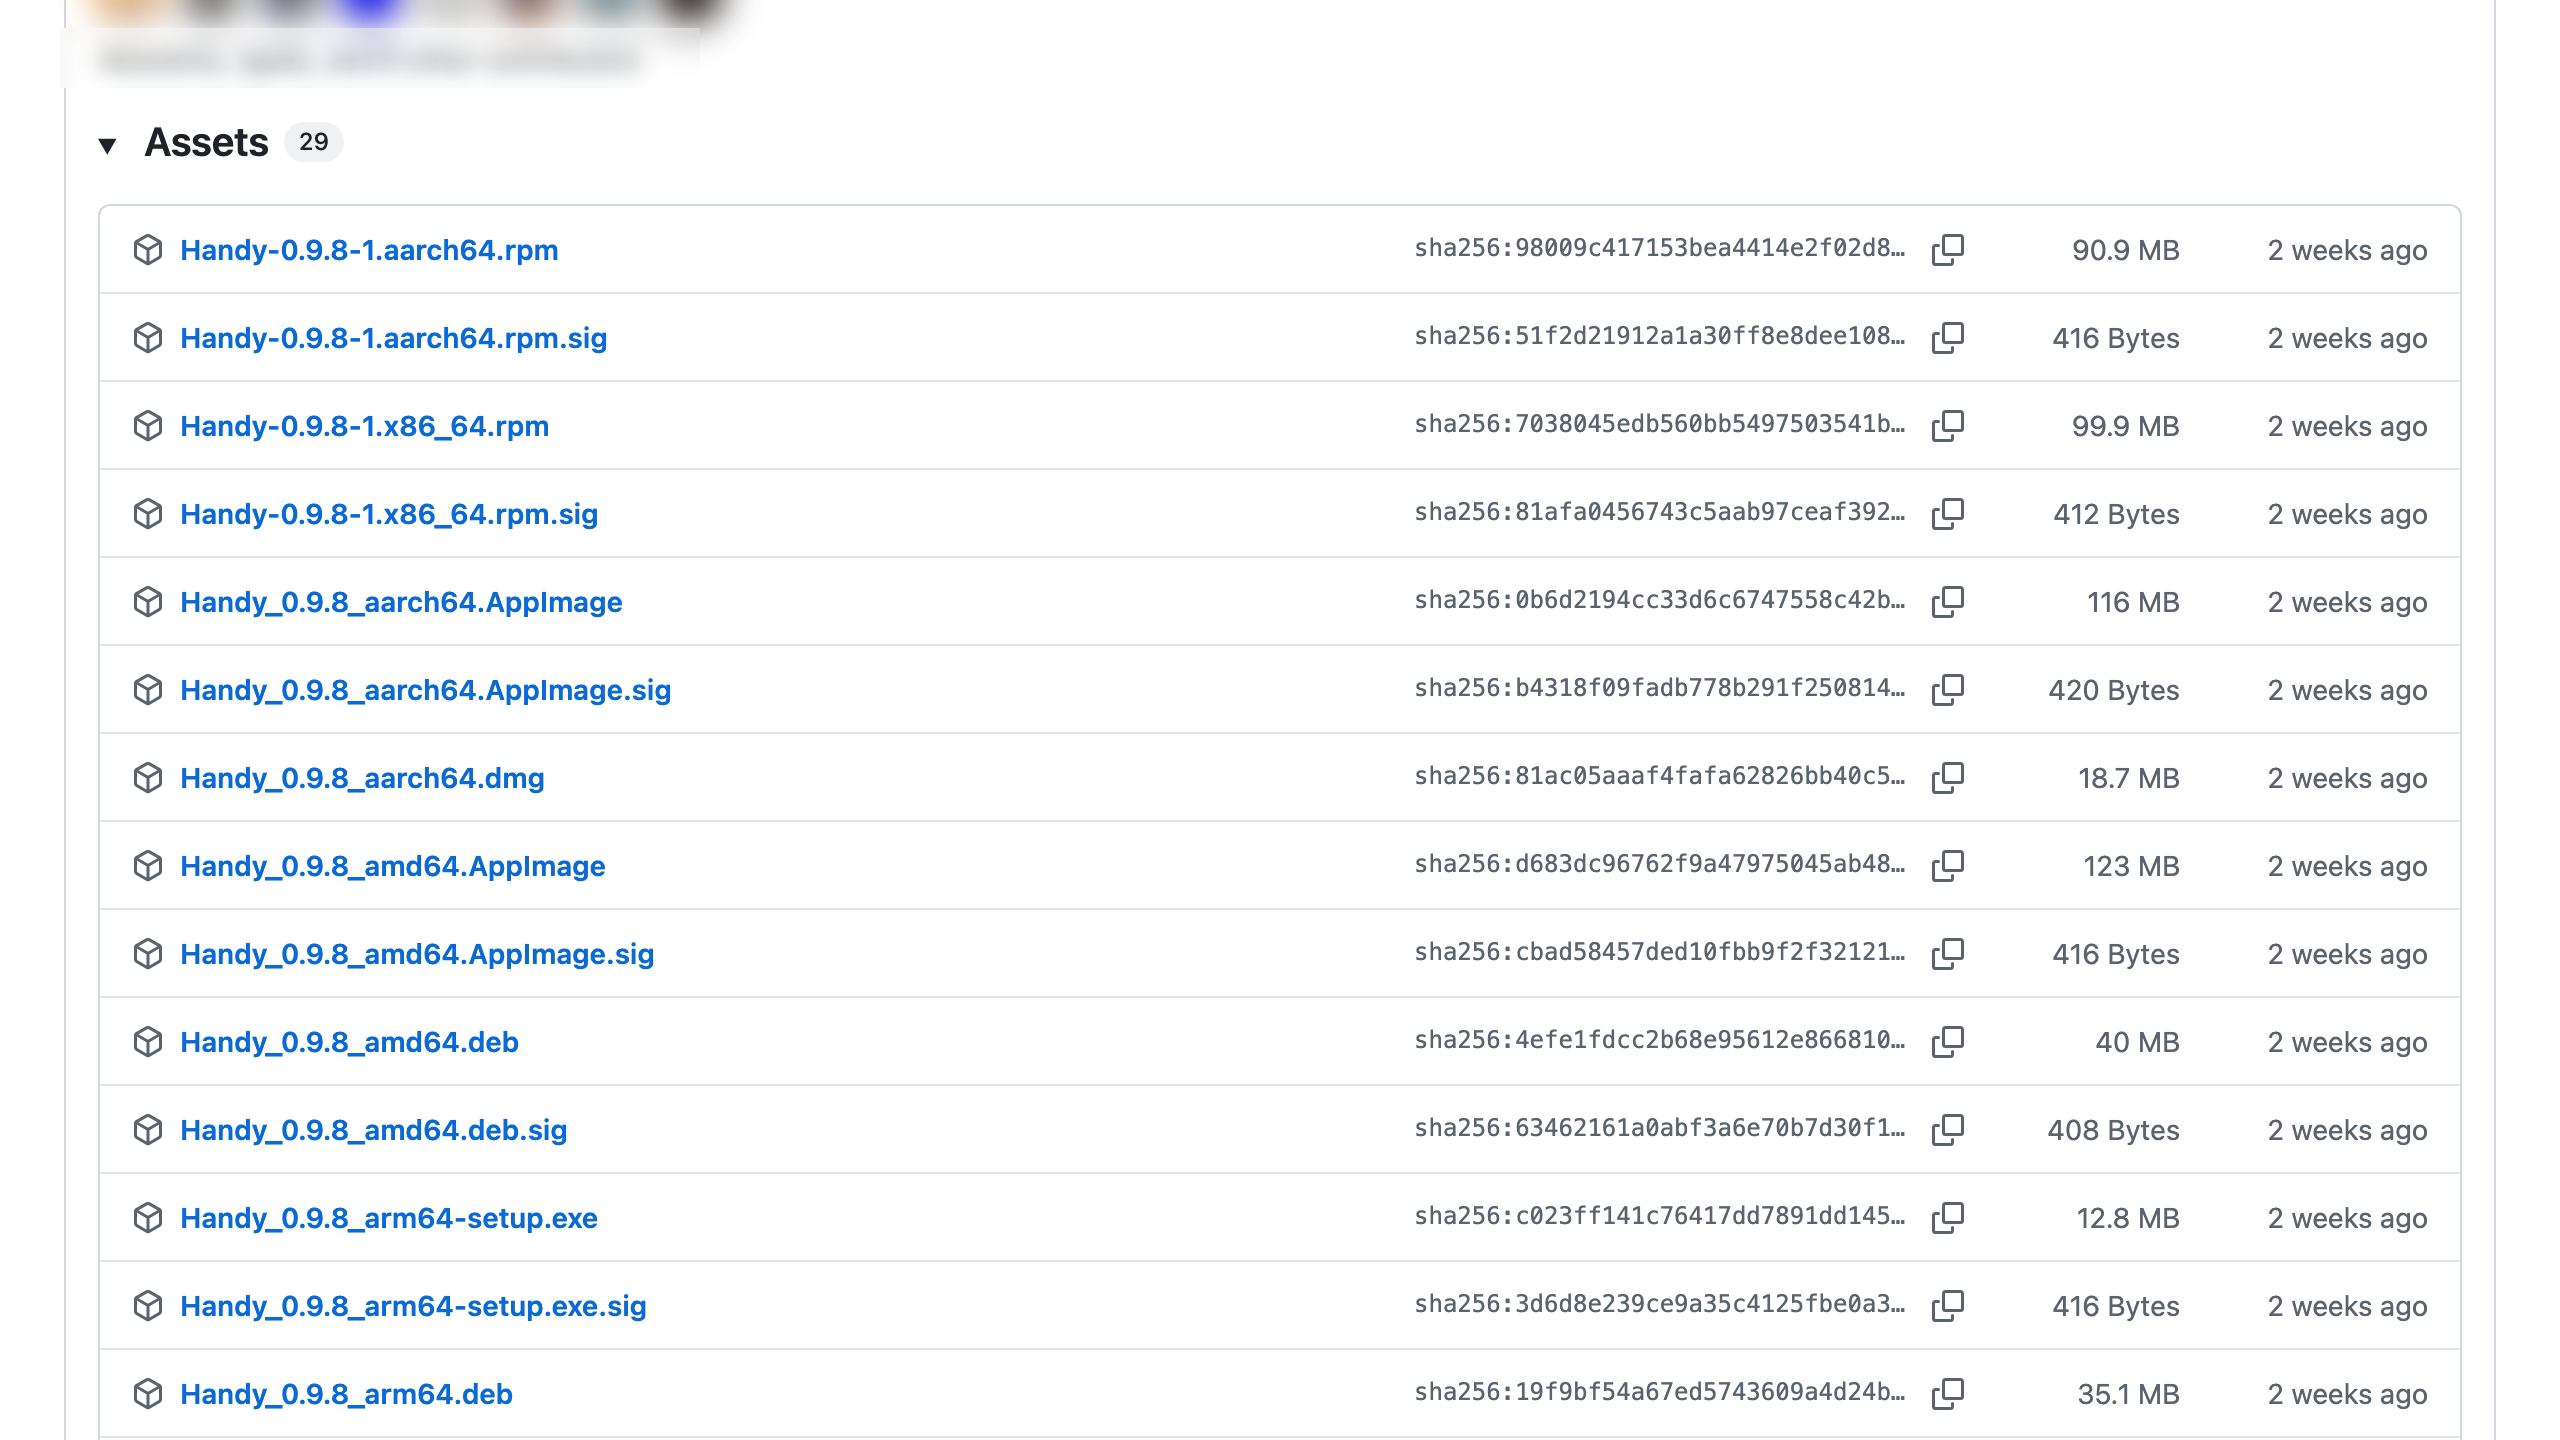Download Handy_0.9.8_aarch64.AppImage

(x=401, y=602)
